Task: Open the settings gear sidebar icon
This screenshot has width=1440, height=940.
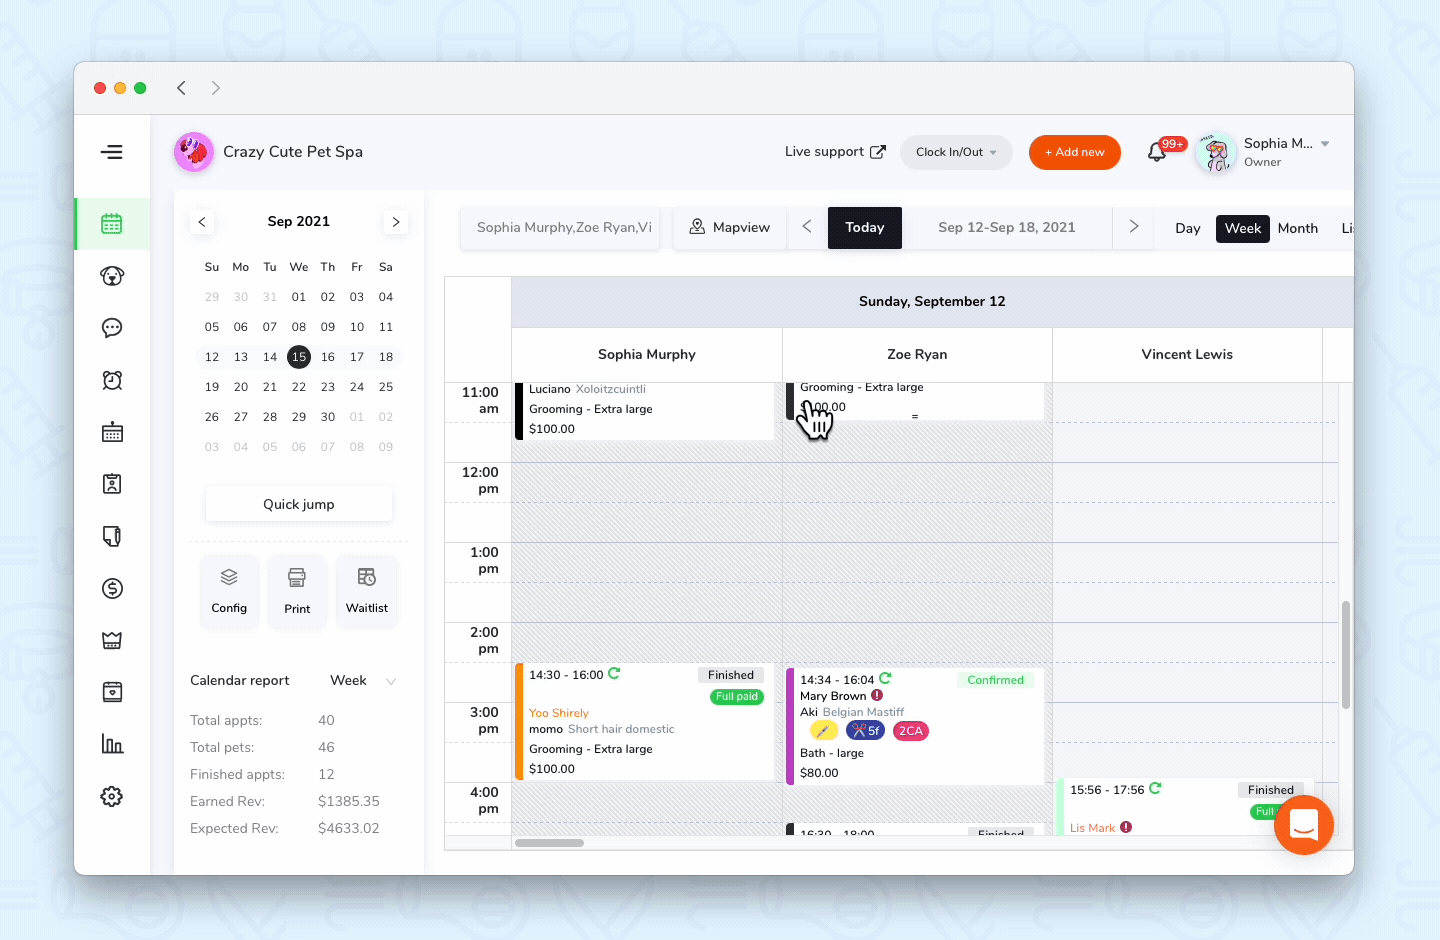Action: coord(112,796)
